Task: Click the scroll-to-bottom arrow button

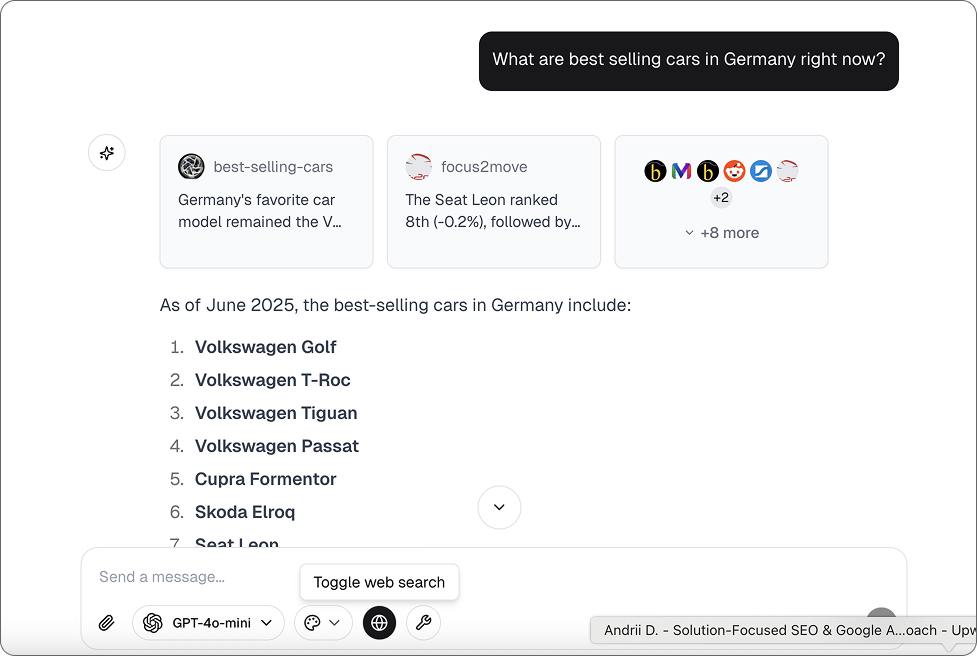Action: click(500, 507)
